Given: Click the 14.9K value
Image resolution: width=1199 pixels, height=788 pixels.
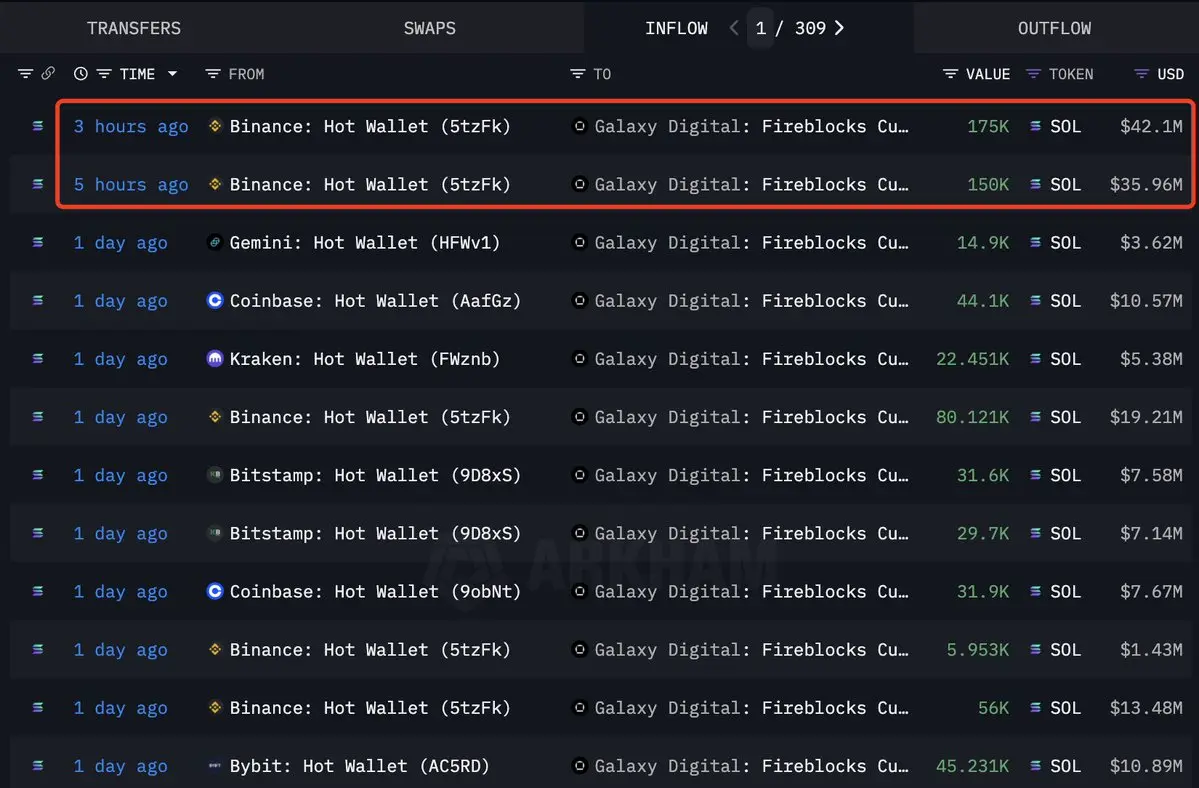Looking at the screenshot, I should tap(983, 242).
